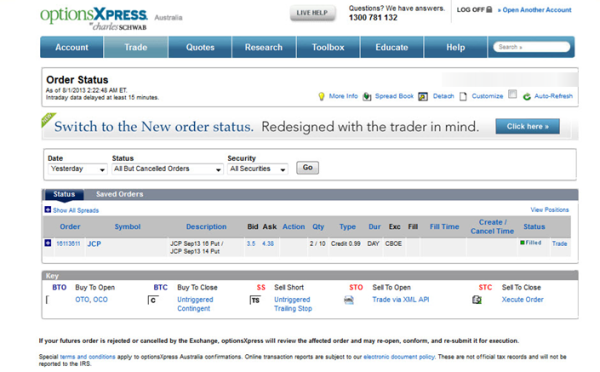Open the Educate menu

coord(392,47)
